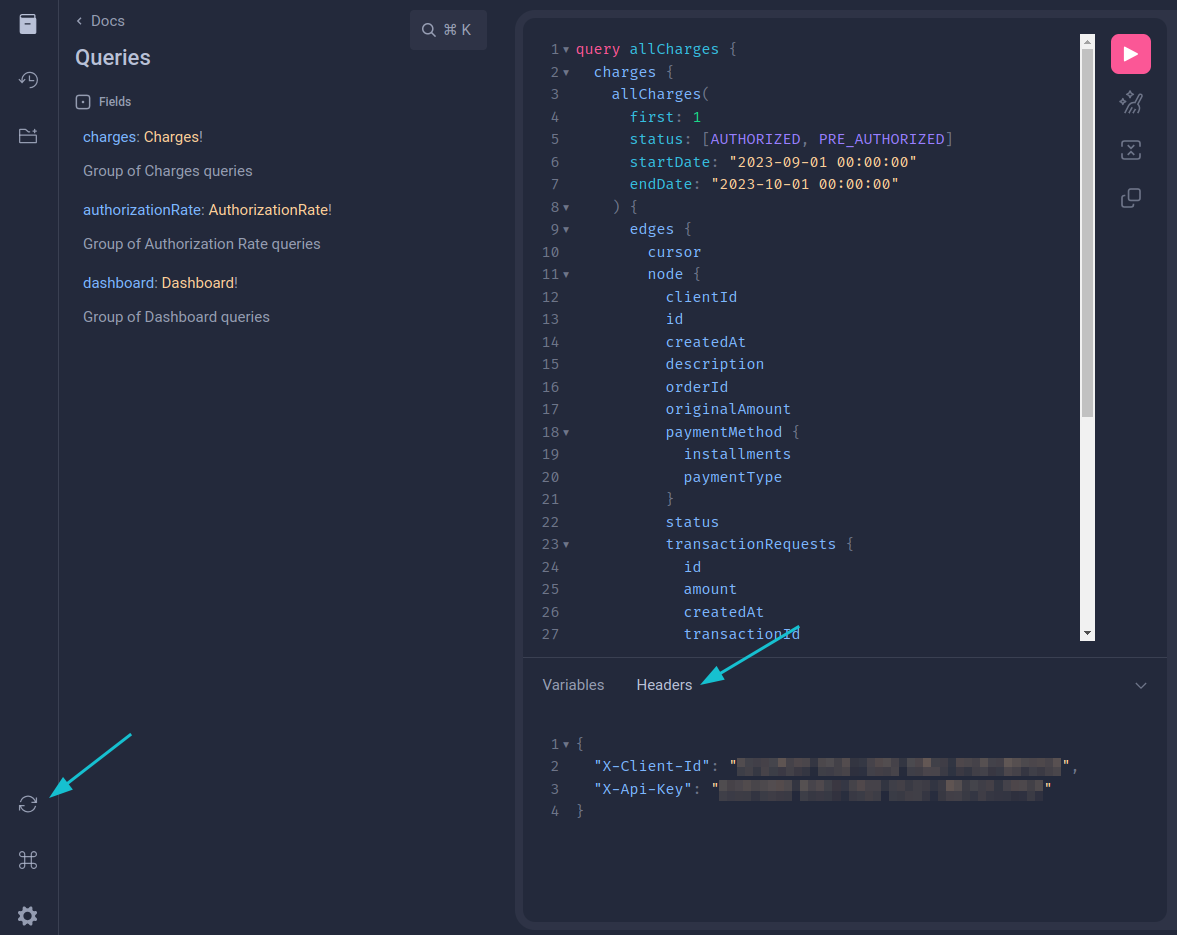This screenshot has width=1177, height=935.
Task: Fold the edges block at line 9
Action: pyautogui.click(x=566, y=230)
